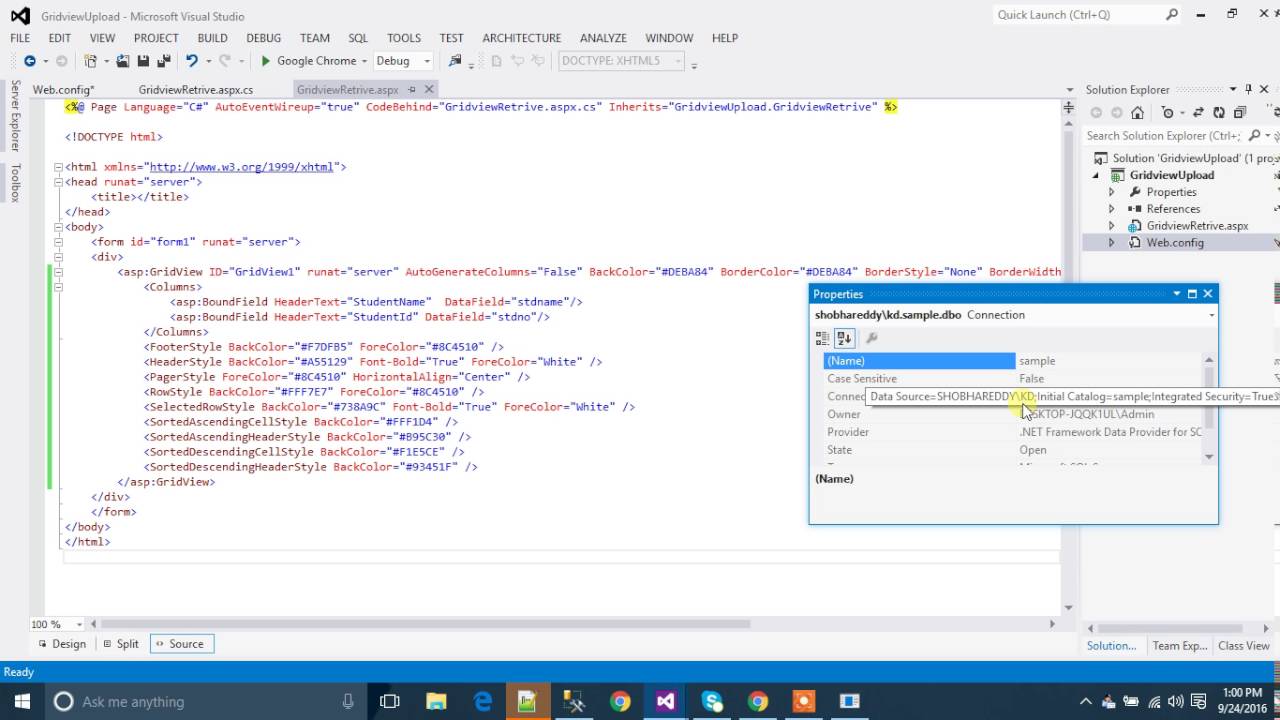Open the Class View bottom tab
Image resolution: width=1280 pixels, height=720 pixels.
click(1244, 646)
